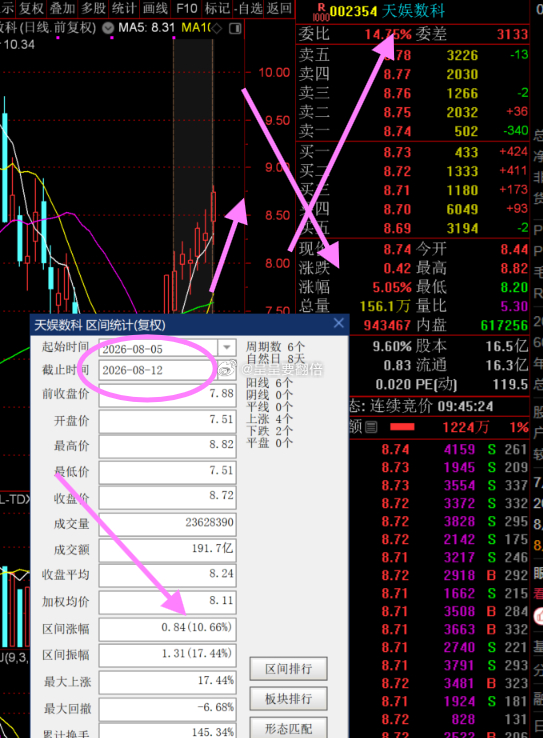Screen dimensions: 543x738
Task: Click the 最低 value 8.20
Action: pyautogui.click(x=514, y=287)
